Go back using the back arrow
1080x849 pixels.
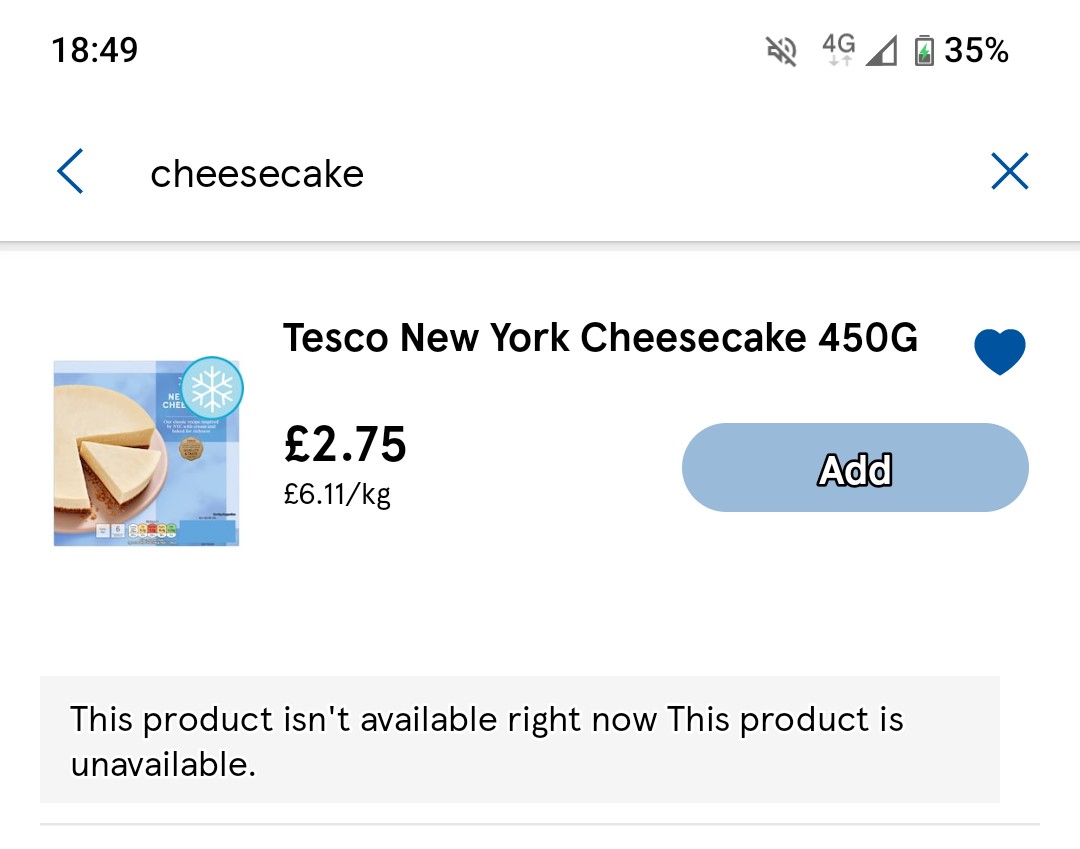[70, 172]
